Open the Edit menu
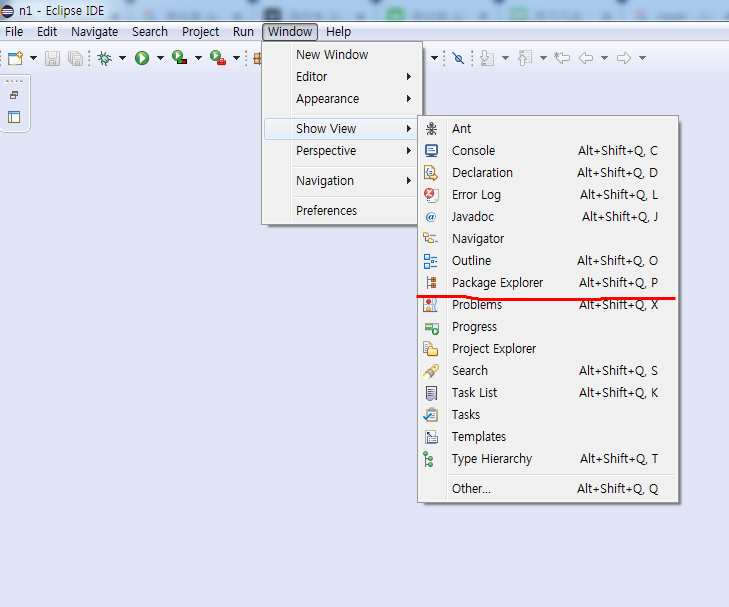The image size is (729, 607). (47, 32)
